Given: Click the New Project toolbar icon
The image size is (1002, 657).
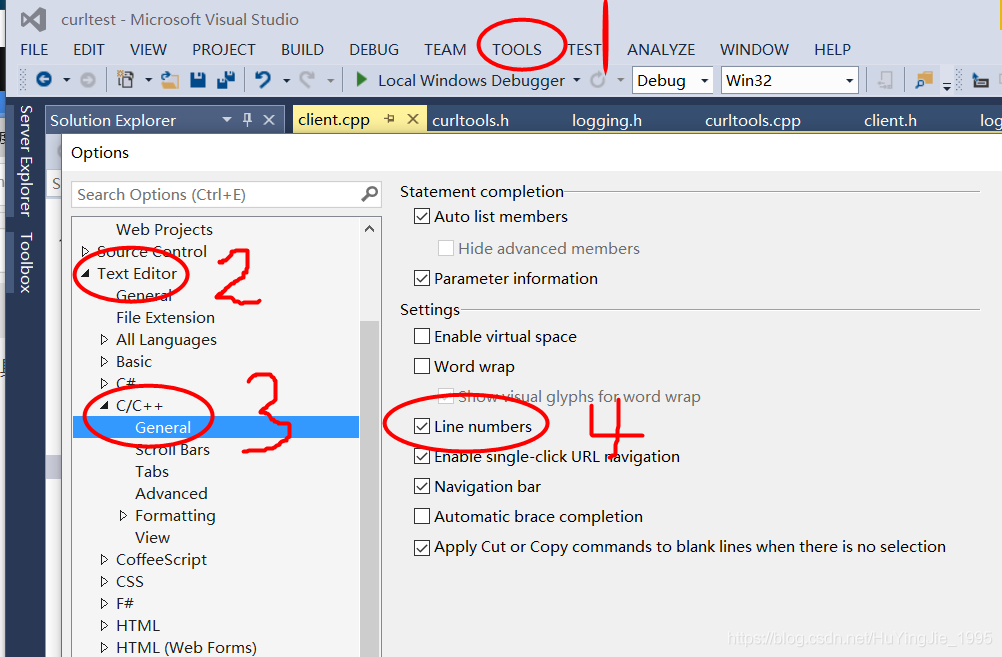Looking at the screenshot, I should (x=125, y=80).
